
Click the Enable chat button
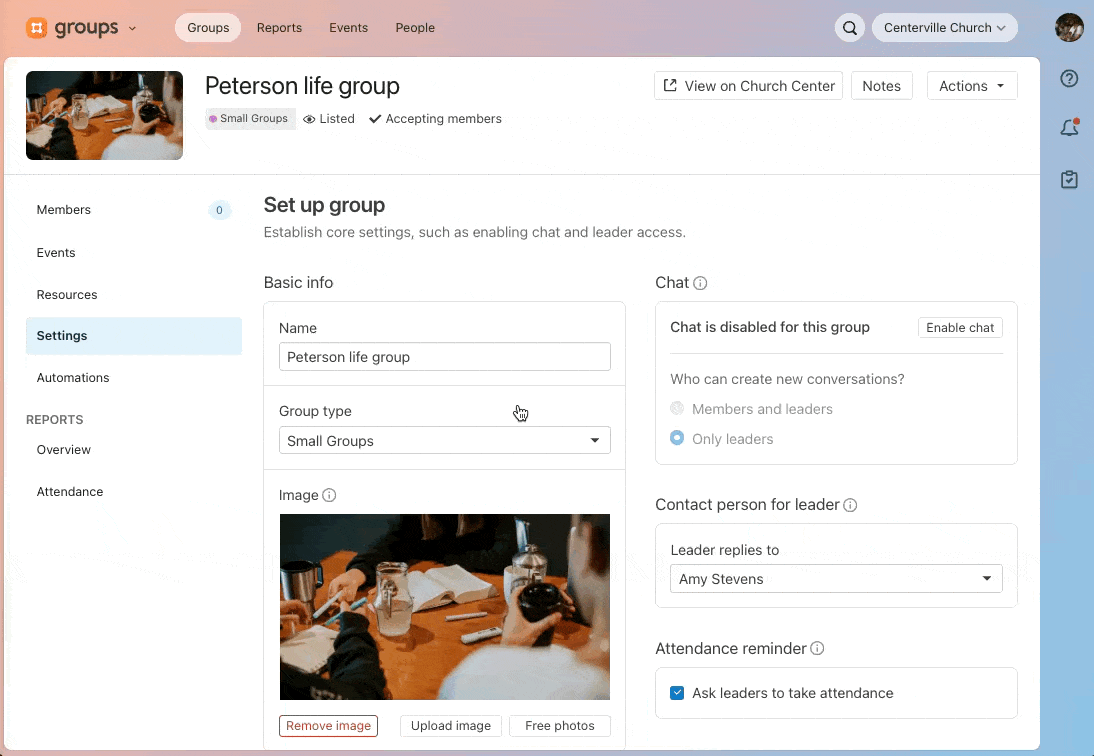click(960, 328)
